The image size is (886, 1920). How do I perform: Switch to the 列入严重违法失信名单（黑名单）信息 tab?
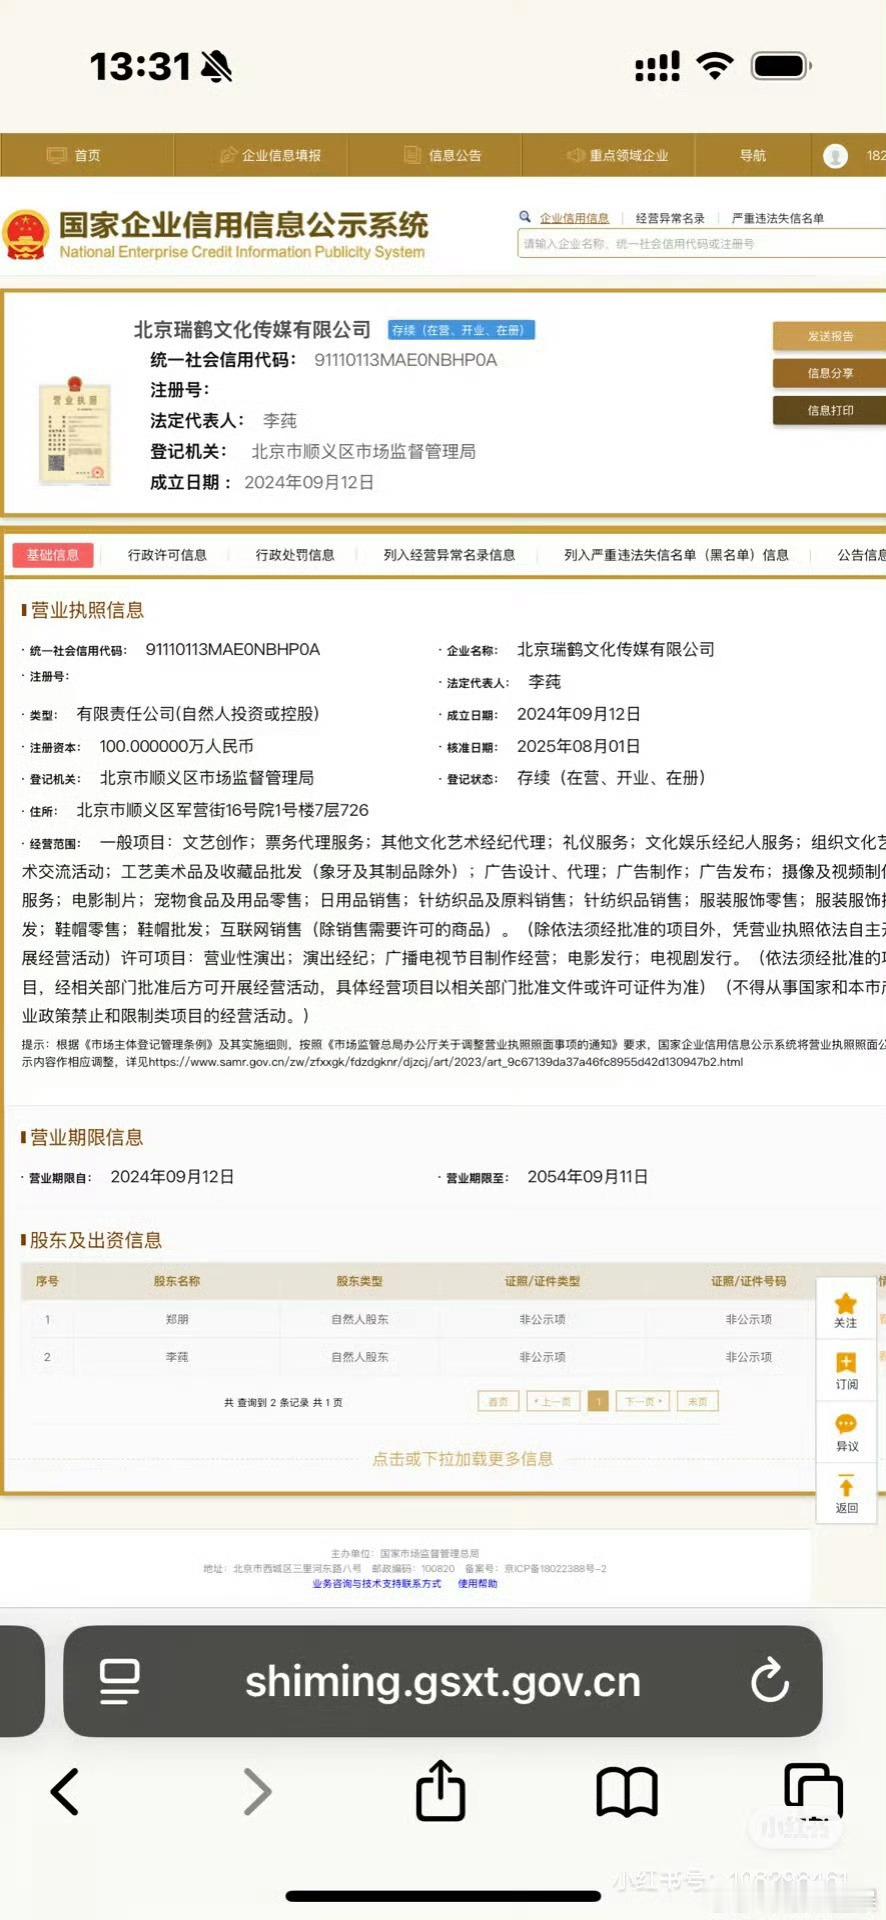[x=676, y=555]
